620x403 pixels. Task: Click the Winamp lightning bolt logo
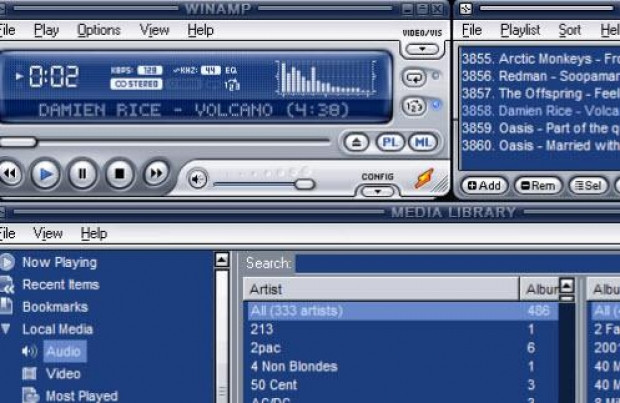click(x=424, y=178)
